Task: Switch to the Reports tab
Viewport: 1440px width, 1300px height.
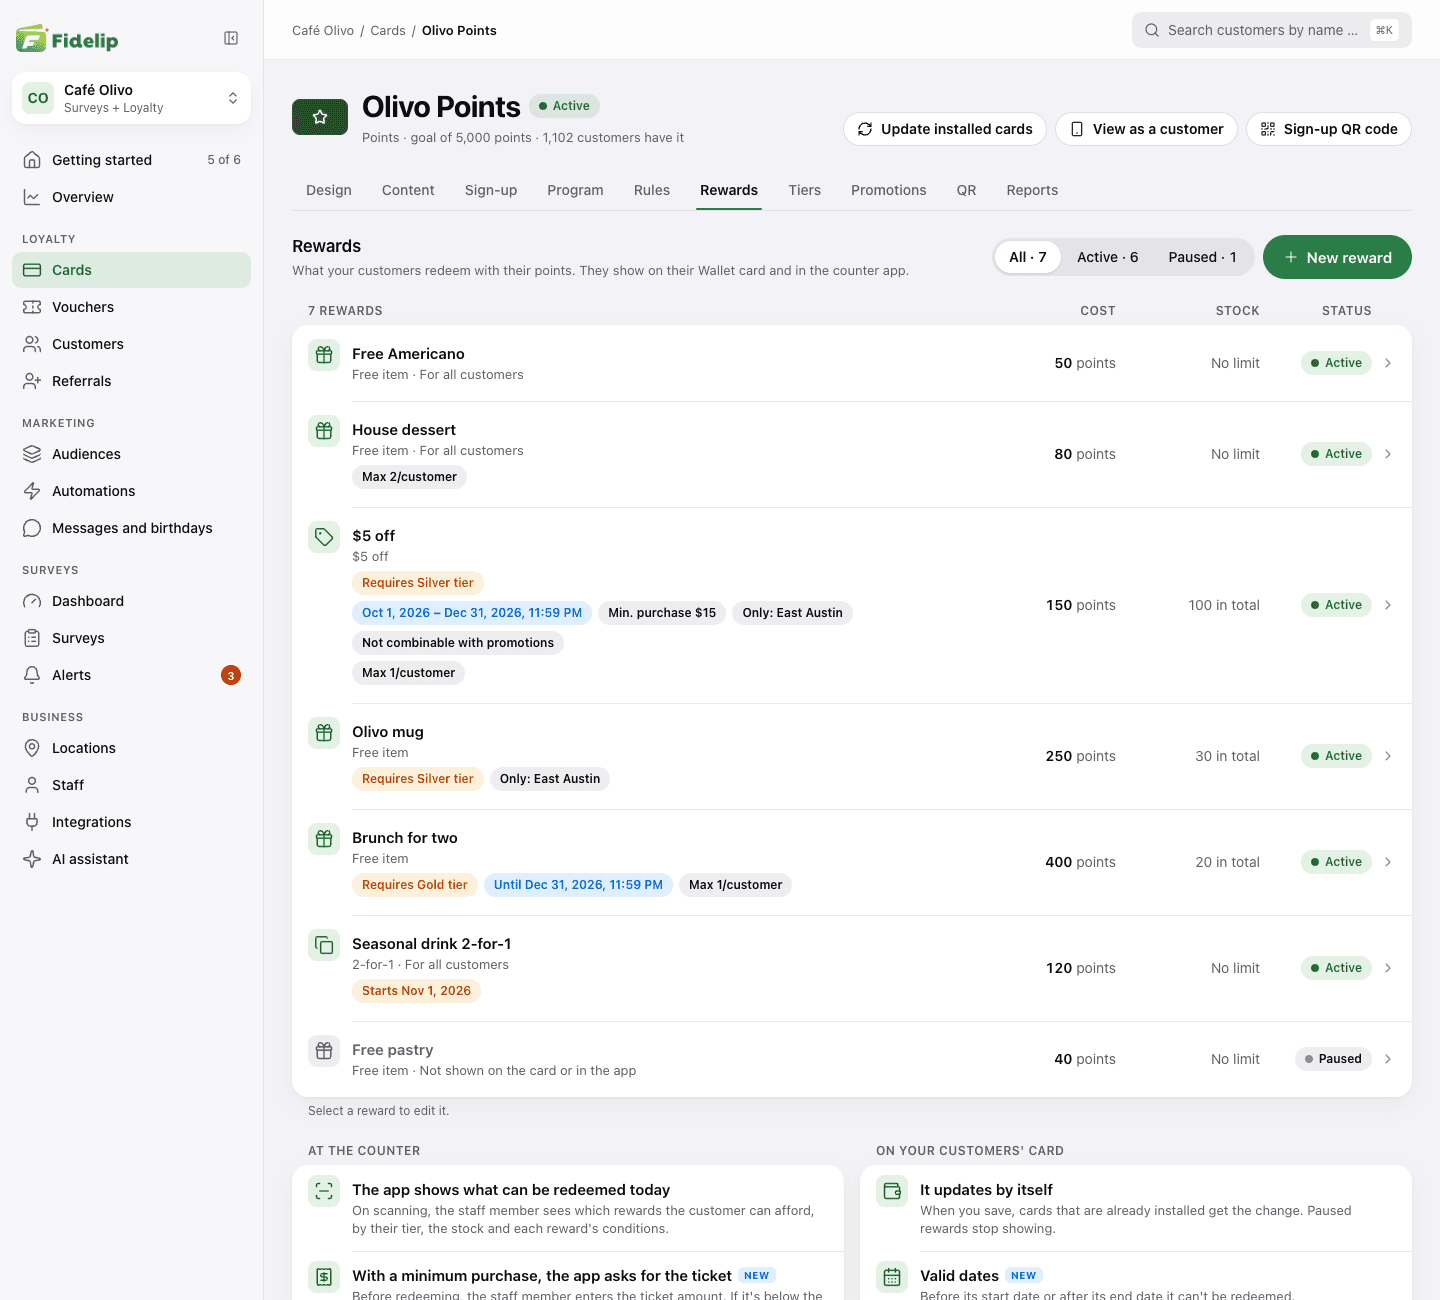Action: tap(1032, 190)
